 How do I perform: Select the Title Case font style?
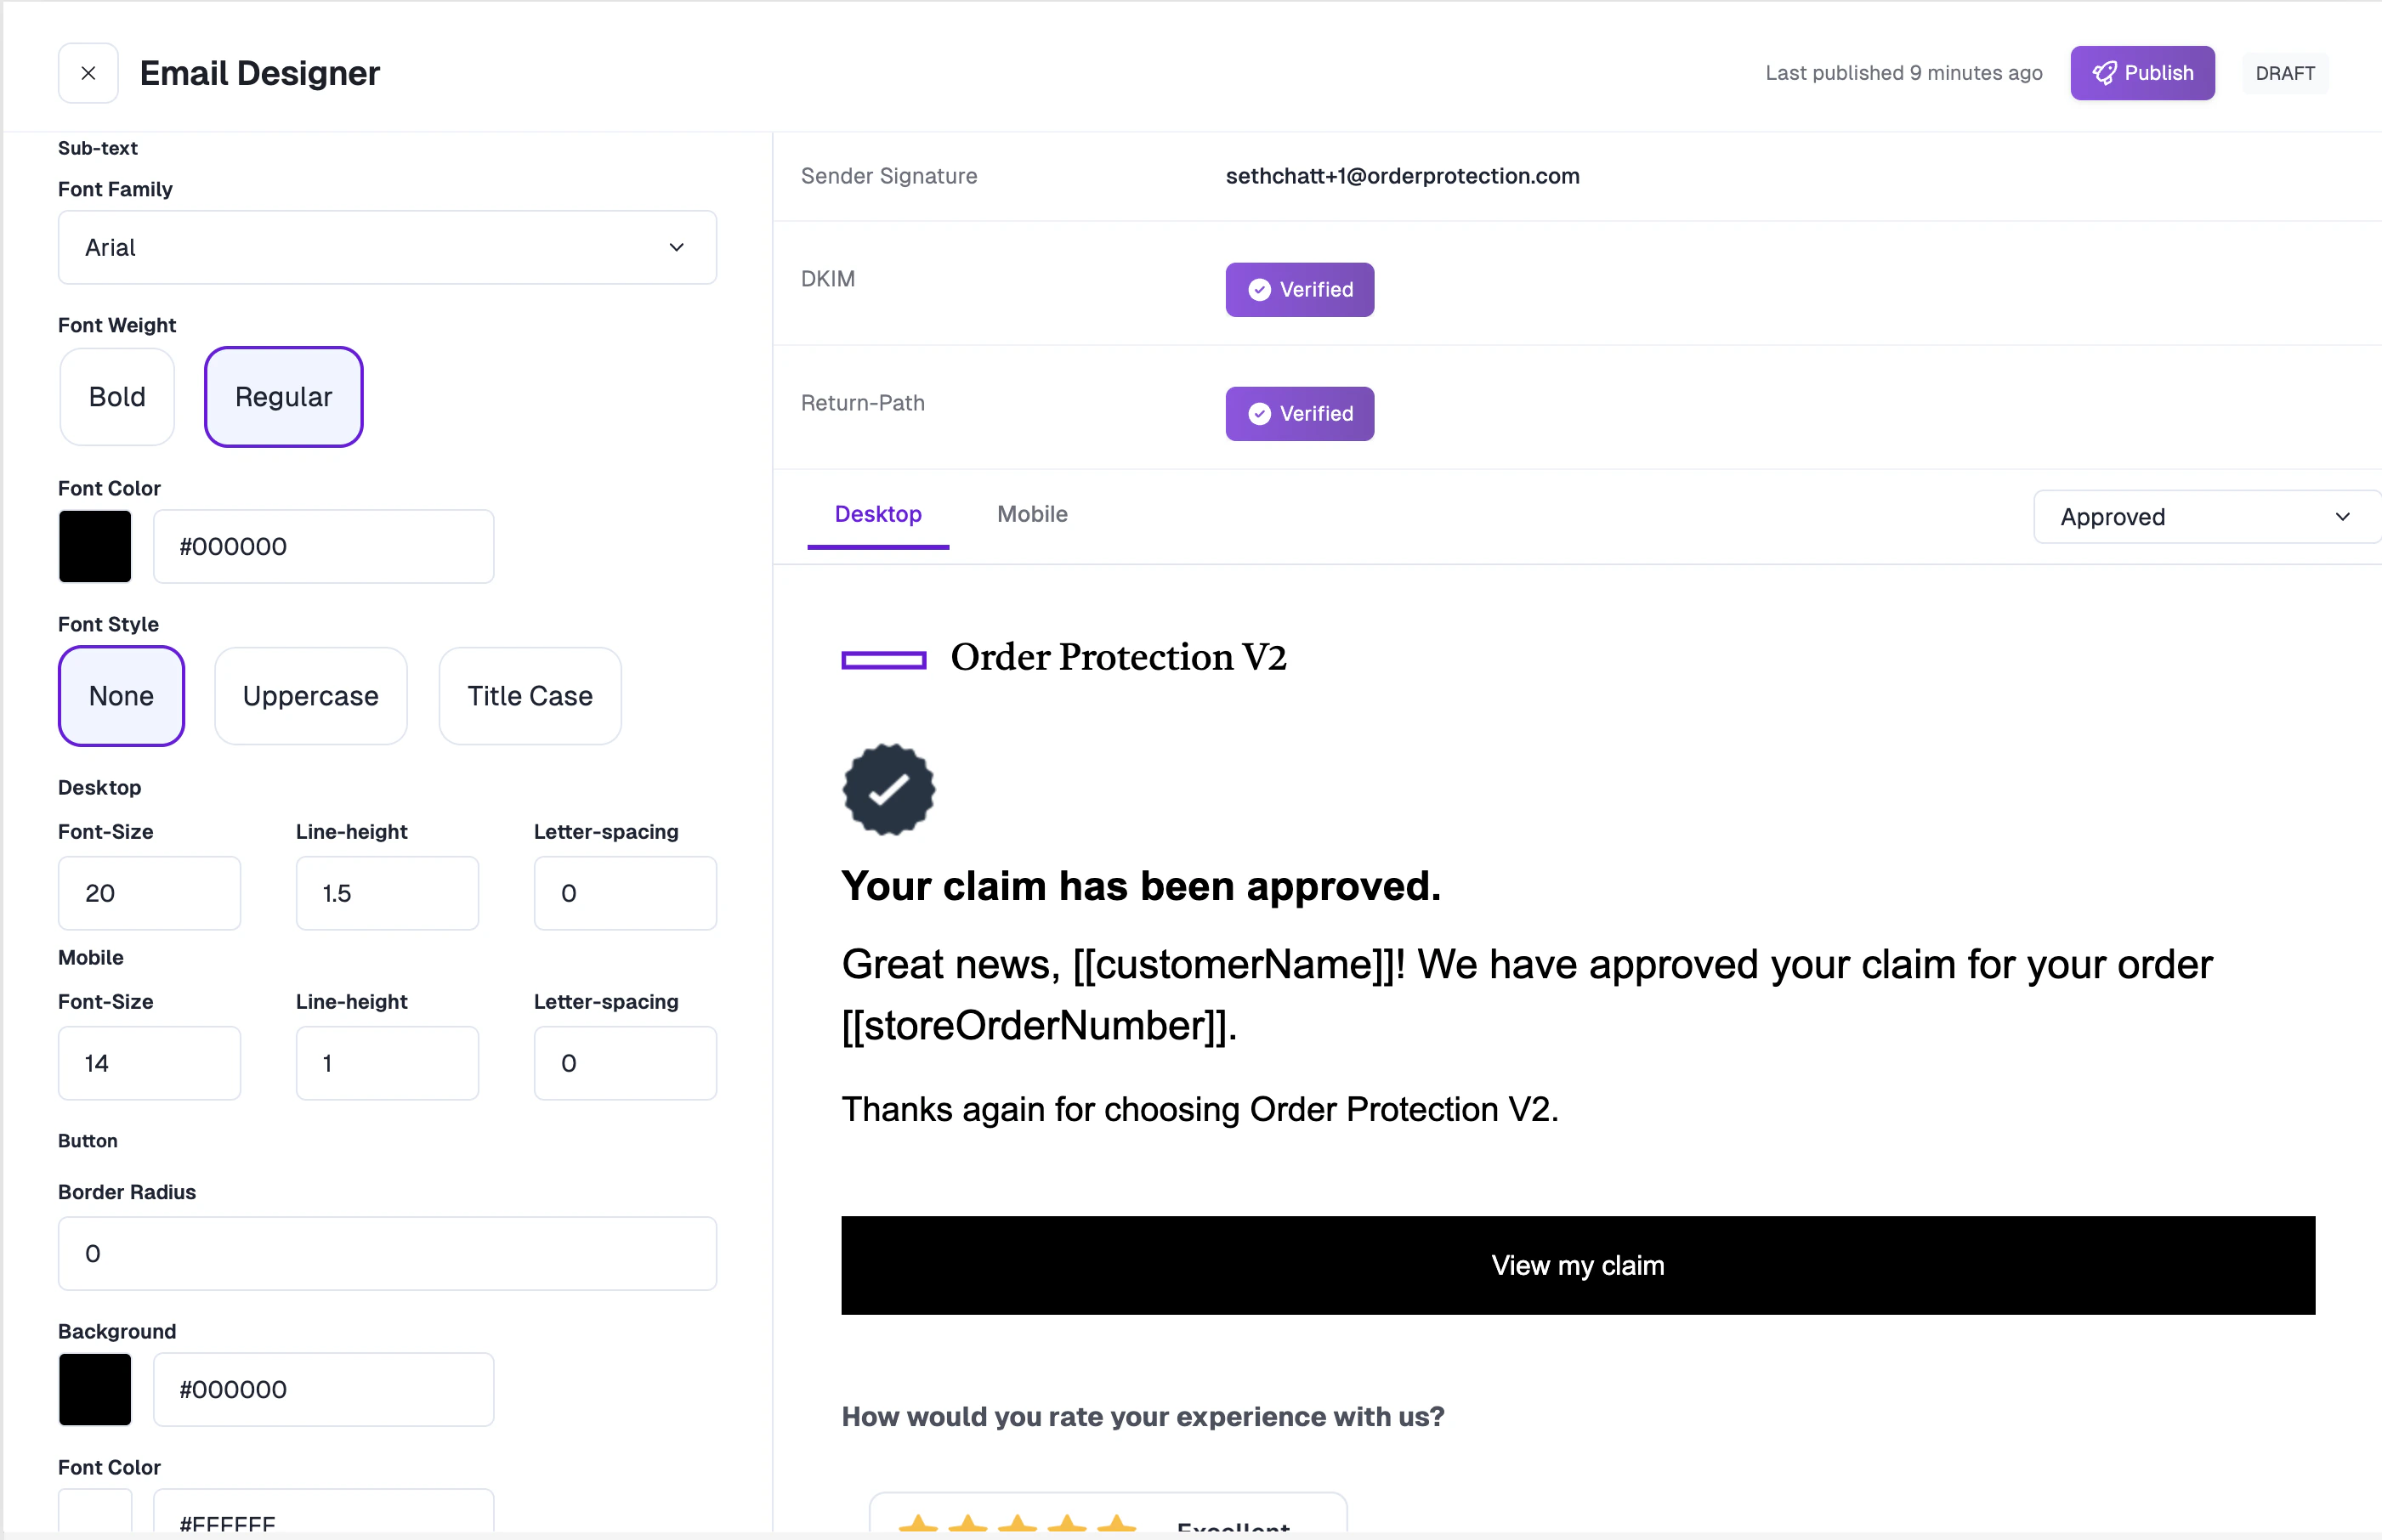(529, 696)
